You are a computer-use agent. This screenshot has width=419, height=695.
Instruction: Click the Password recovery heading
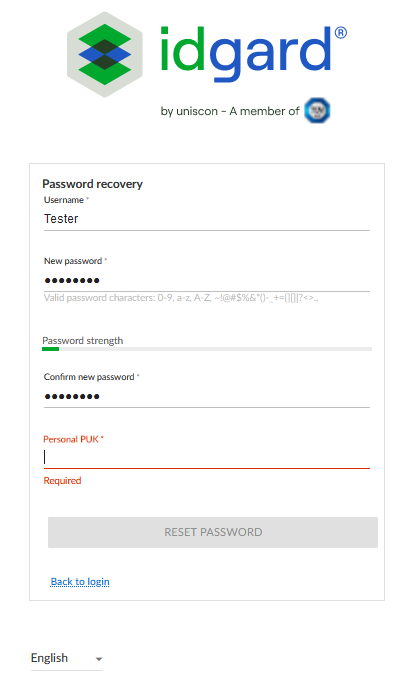93,184
